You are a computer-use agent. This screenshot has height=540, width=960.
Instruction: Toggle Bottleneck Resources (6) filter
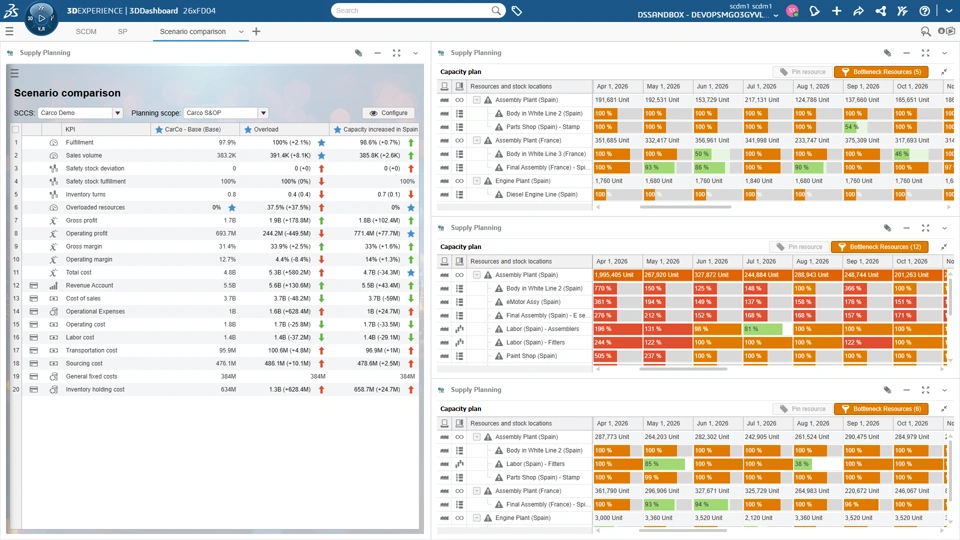pyautogui.click(x=881, y=408)
